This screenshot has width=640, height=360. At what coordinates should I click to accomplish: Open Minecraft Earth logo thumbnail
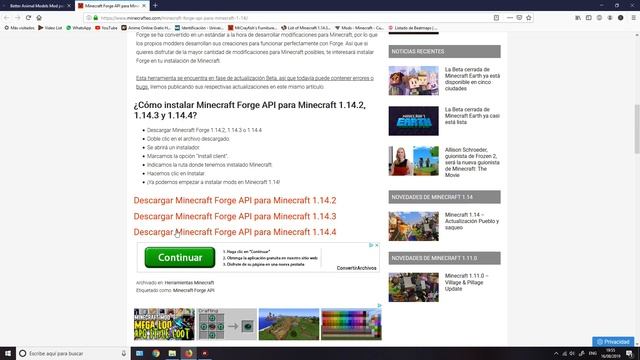(413, 121)
